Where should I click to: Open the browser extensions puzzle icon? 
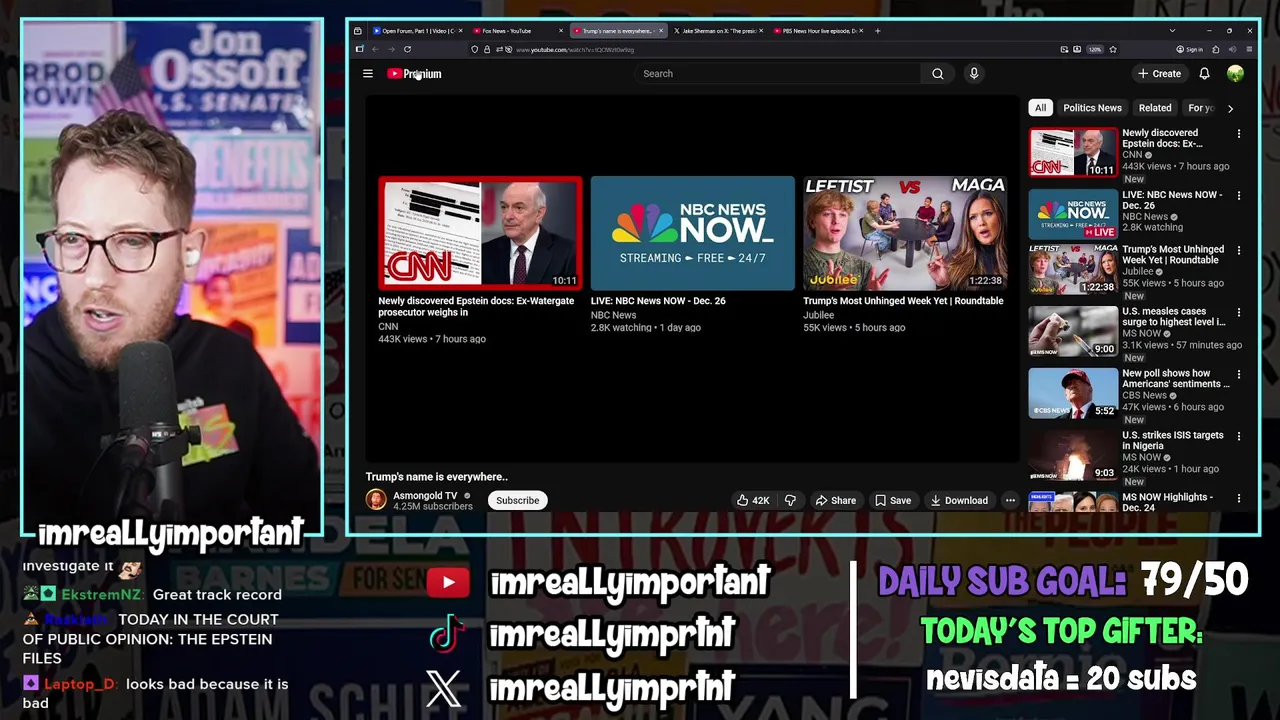1215,49
